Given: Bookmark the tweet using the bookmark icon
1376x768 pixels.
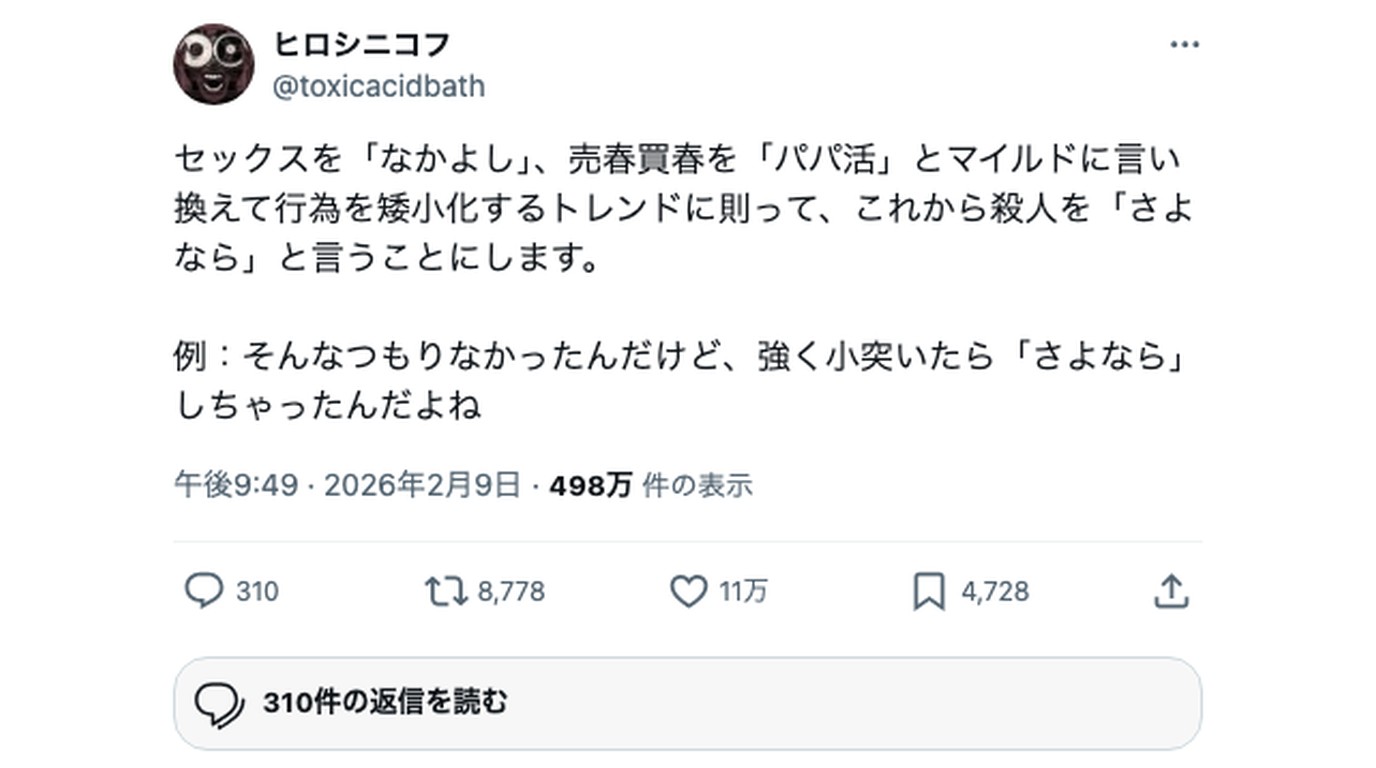Looking at the screenshot, I should point(930,591).
